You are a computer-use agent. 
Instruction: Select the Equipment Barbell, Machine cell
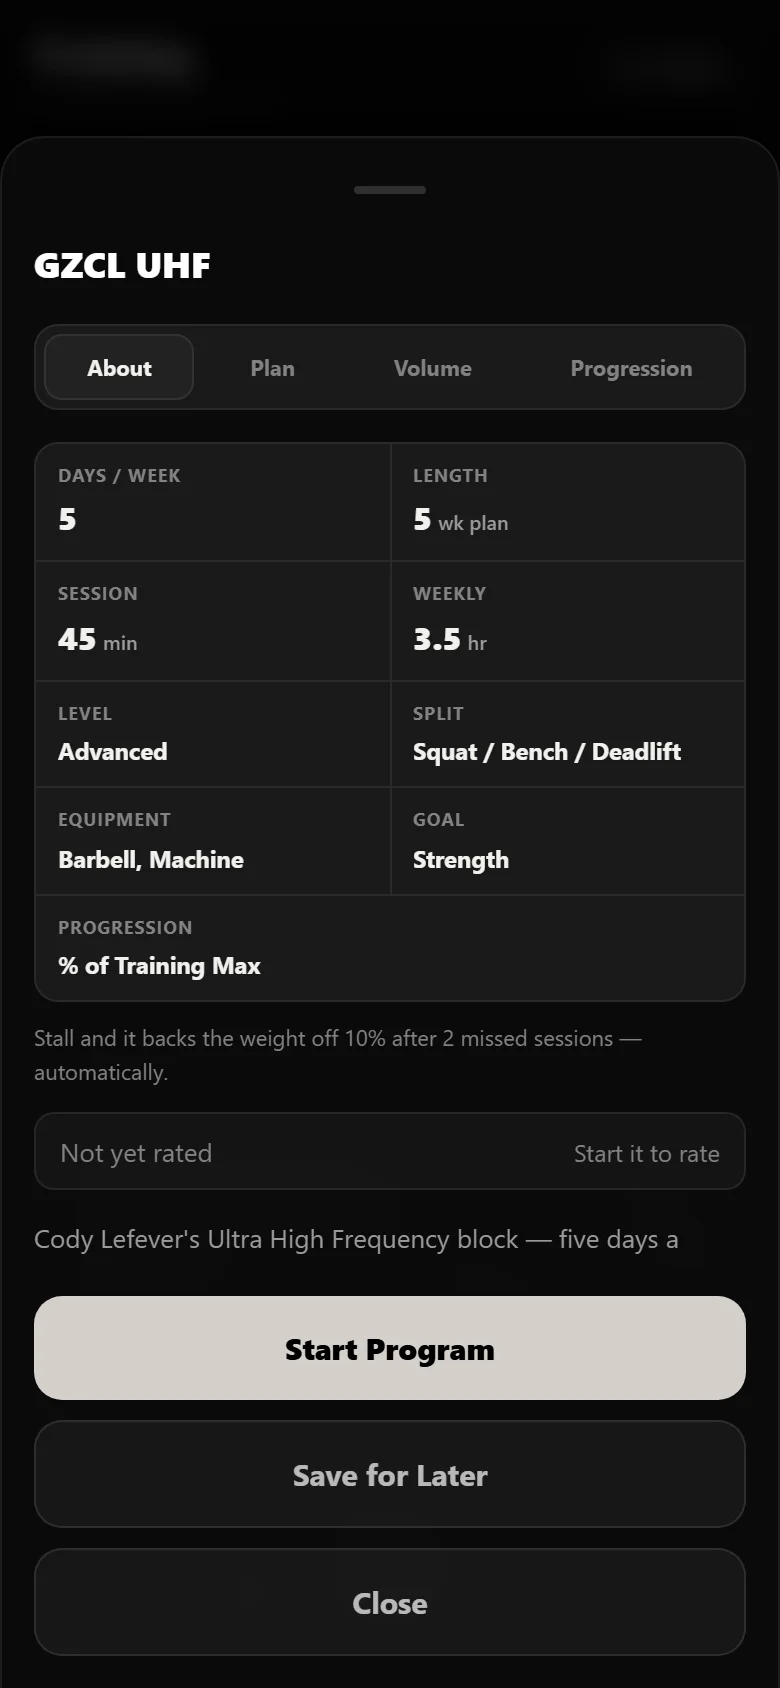[x=213, y=841]
